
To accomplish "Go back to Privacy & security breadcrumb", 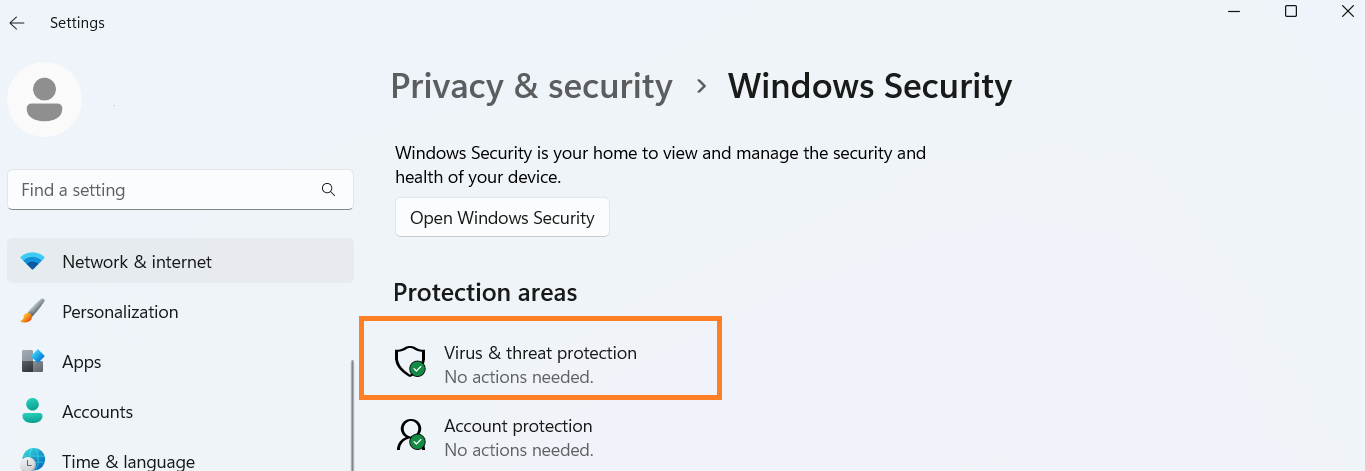I will 531,87.
